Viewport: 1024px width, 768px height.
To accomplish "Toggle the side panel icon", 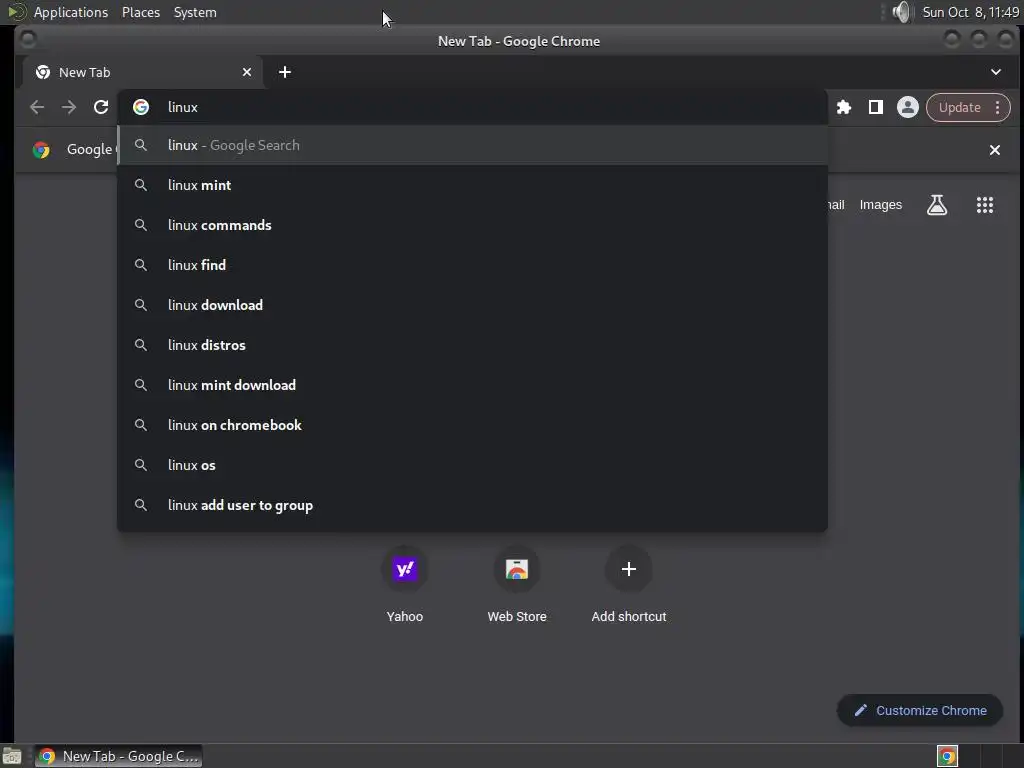I will pos(875,108).
